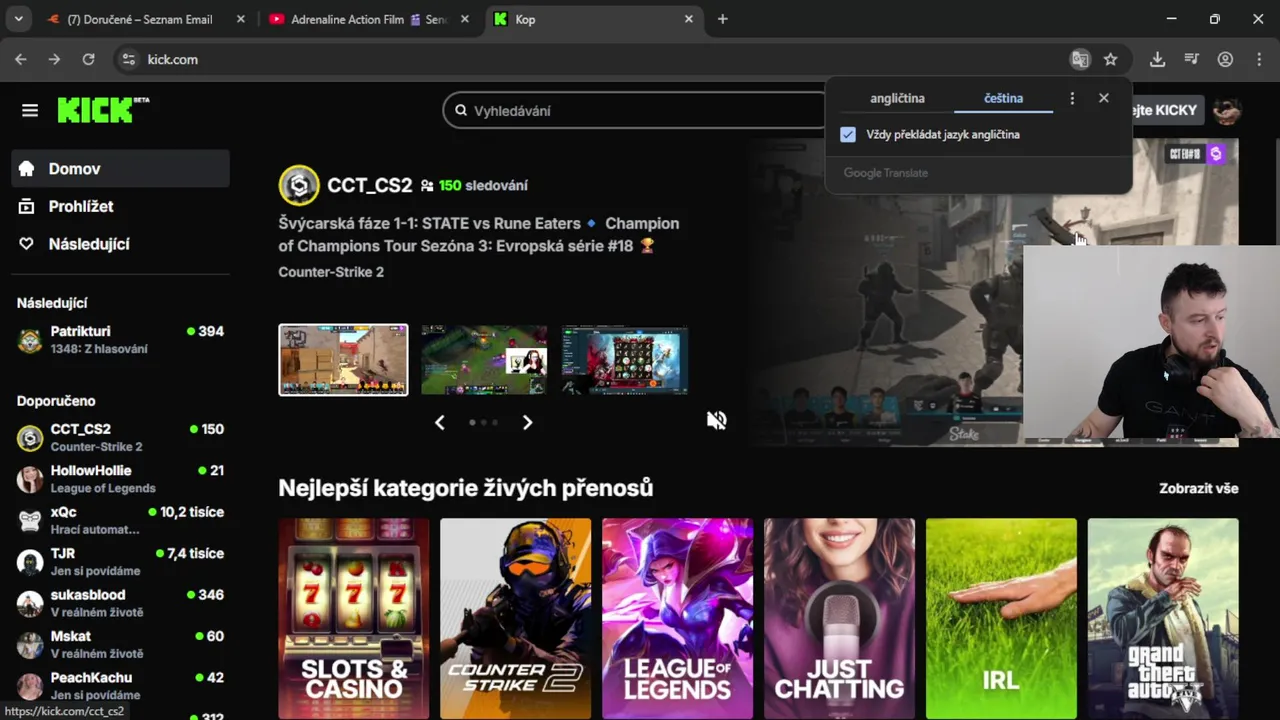Unmute the featured stream preview
Viewport: 1280px width, 720px height.
(x=716, y=421)
